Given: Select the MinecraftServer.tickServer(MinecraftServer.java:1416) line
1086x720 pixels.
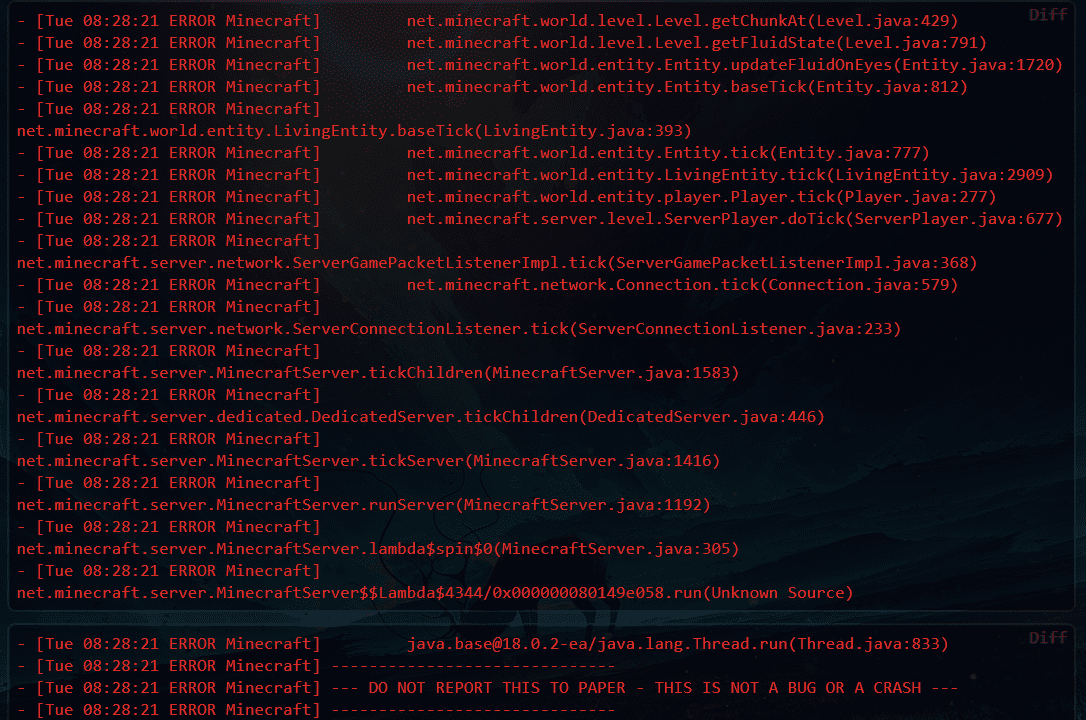Looking at the screenshot, I should coord(368,461).
